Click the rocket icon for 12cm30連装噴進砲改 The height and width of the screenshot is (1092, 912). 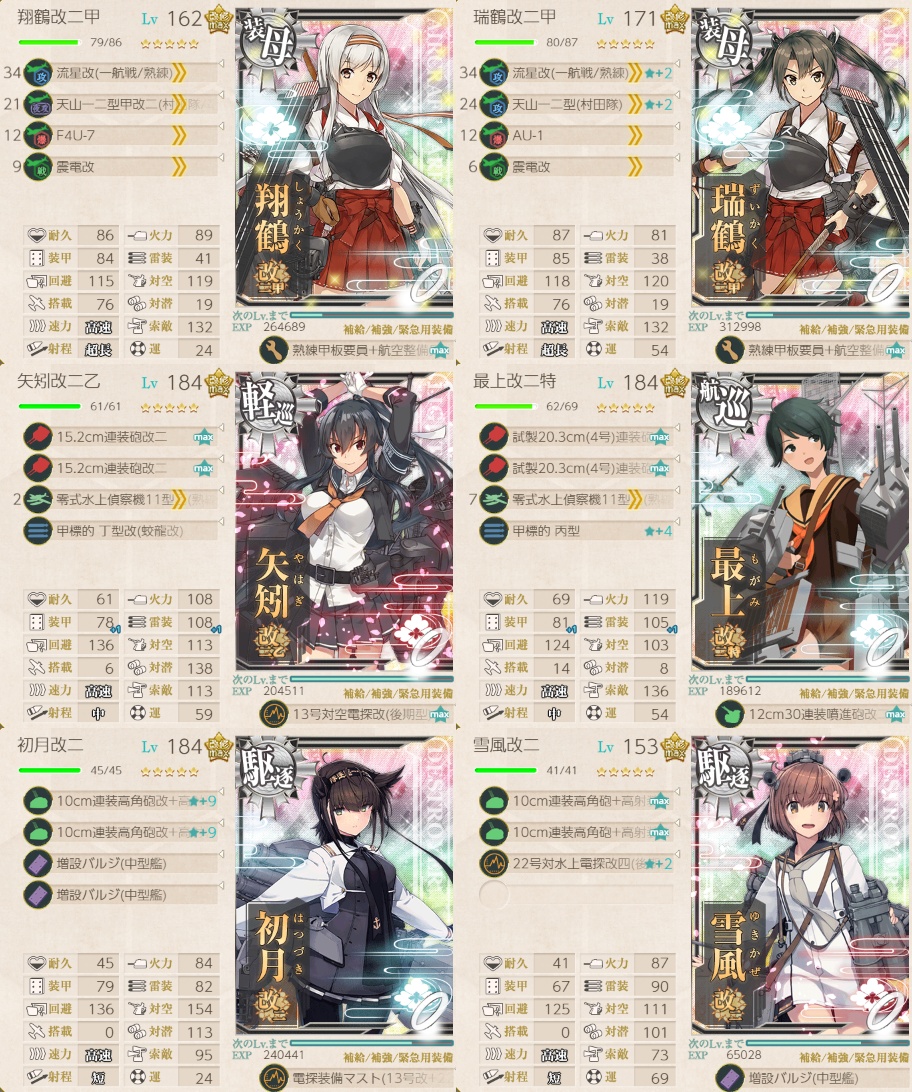730,714
